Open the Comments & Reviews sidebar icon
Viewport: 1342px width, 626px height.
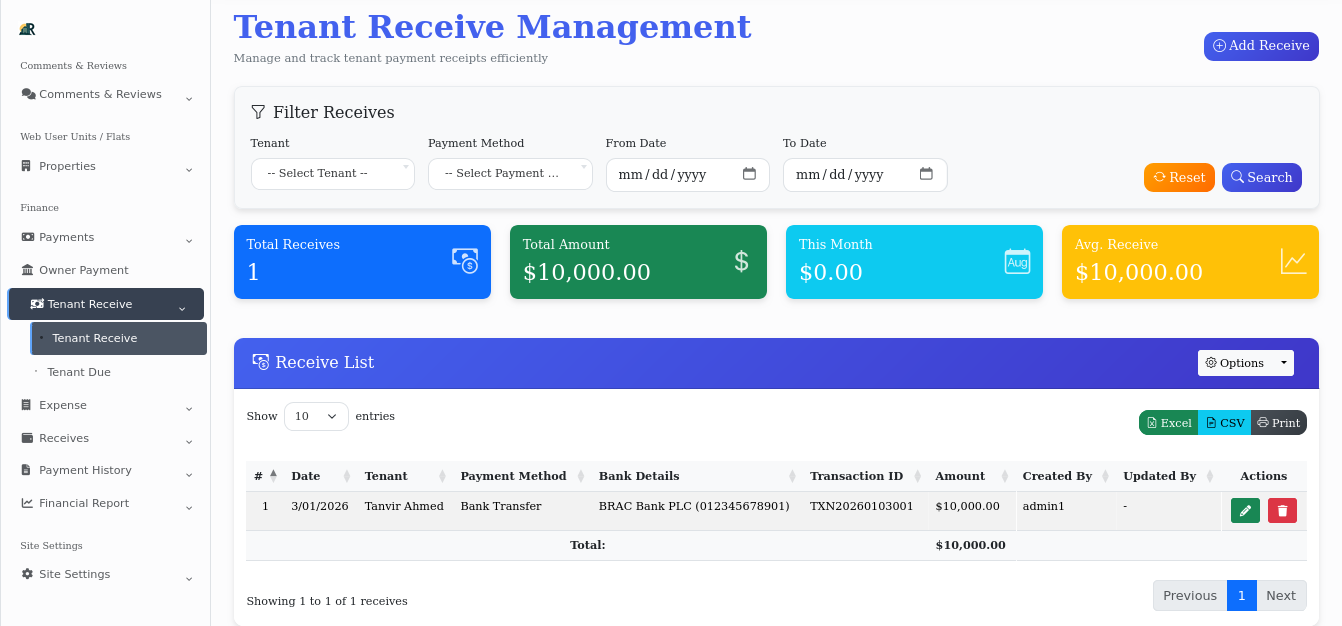point(30,94)
